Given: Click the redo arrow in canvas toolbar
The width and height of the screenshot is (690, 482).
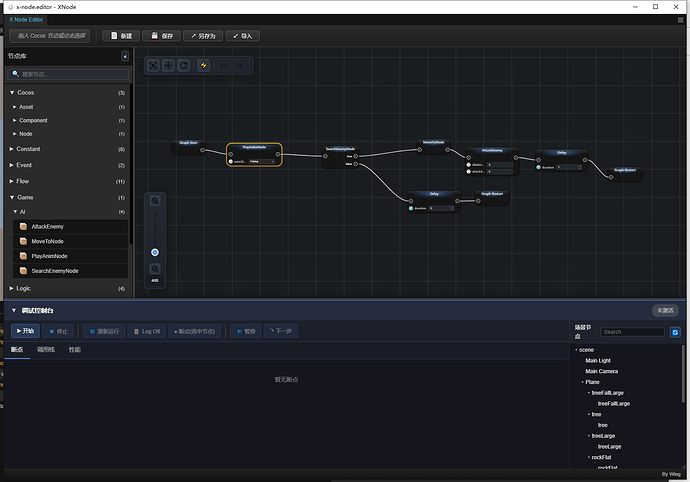Looking at the screenshot, I should click(239, 66).
